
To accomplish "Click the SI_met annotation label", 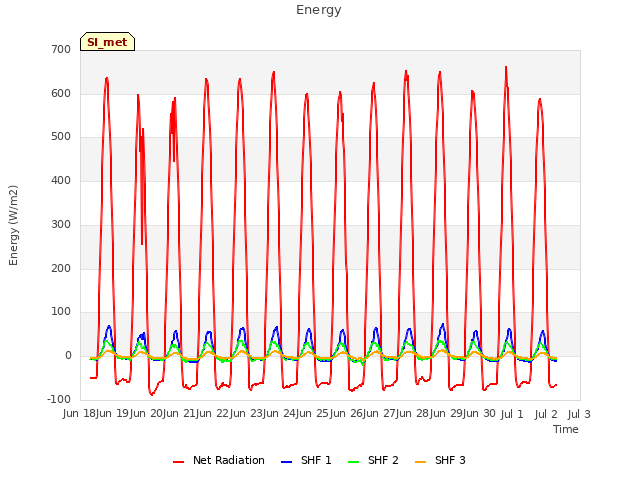I will 107,42.
